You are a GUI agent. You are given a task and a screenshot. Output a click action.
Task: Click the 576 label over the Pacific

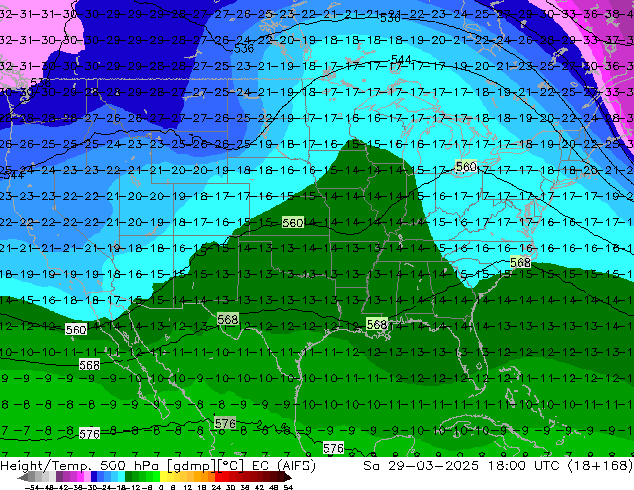coord(89,434)
